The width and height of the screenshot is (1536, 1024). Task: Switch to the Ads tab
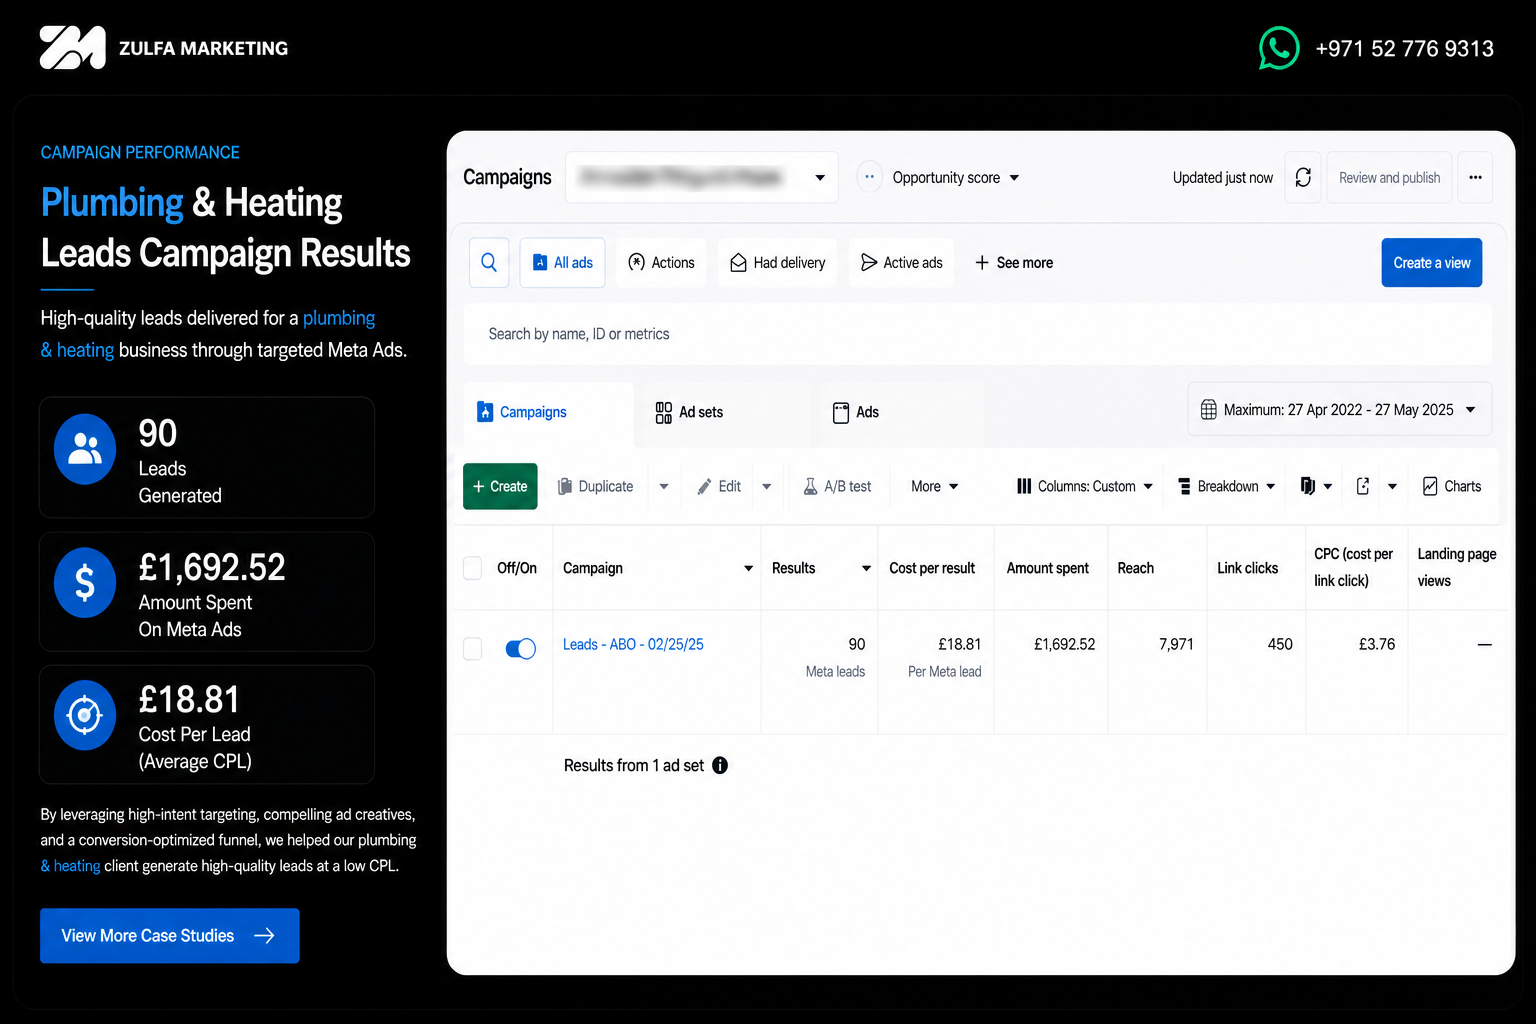(x=856, y=412)
